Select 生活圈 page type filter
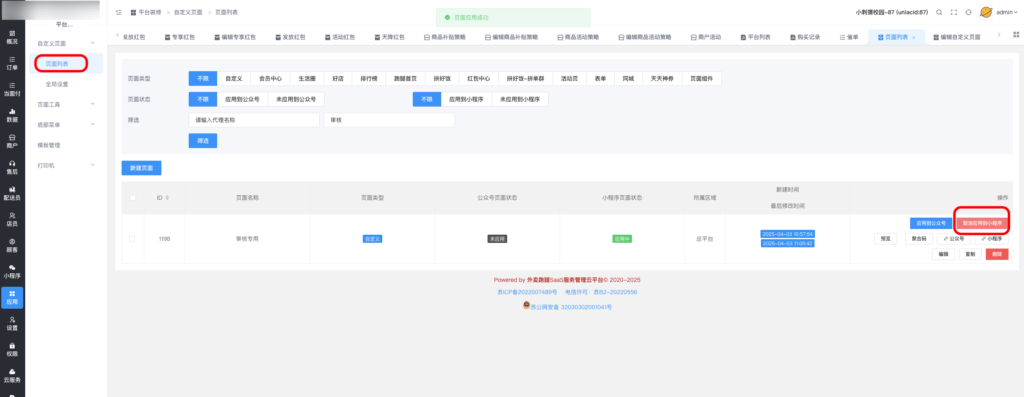Screen dimensions: 1024x397 (x=307, y=78)
